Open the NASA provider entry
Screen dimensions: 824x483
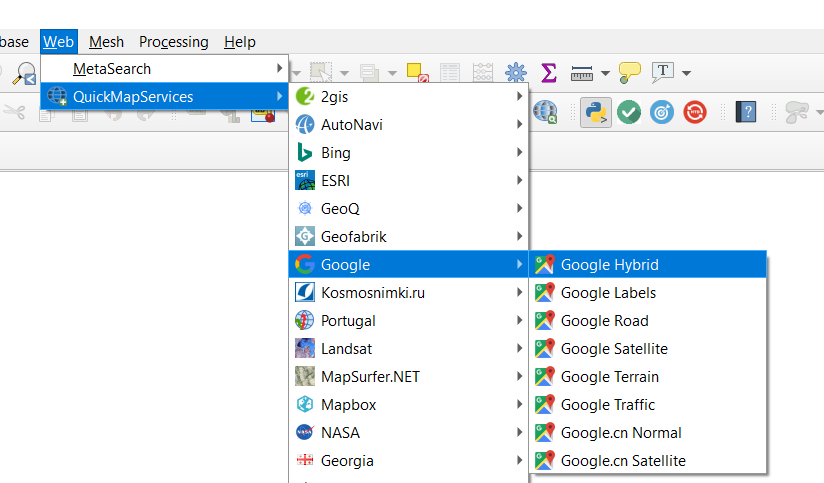click(409, 433)
